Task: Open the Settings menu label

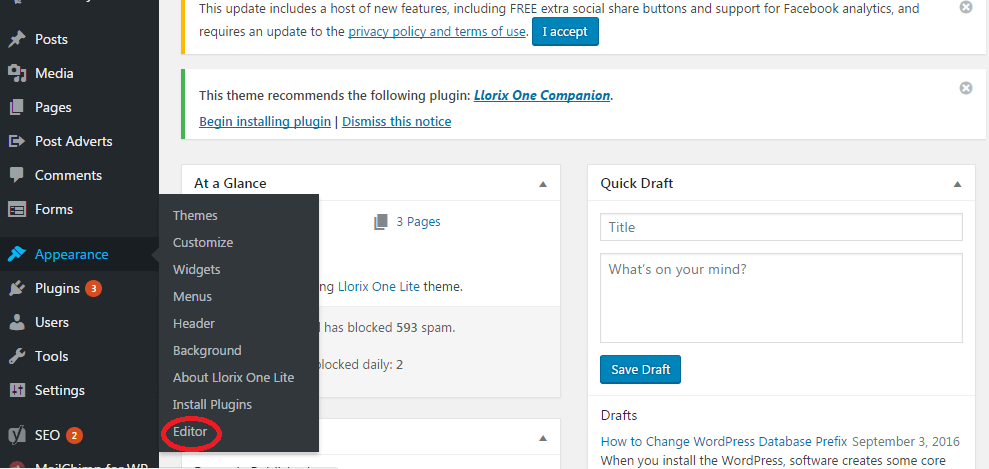Action: click(60, 390)
